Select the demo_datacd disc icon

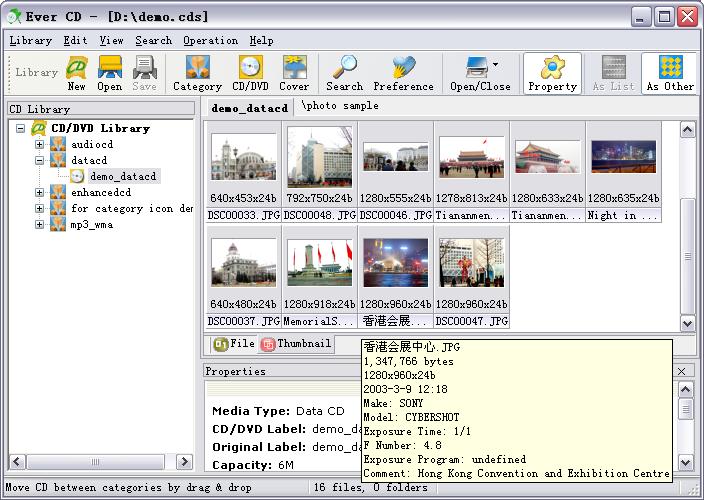tap(77, 176)
